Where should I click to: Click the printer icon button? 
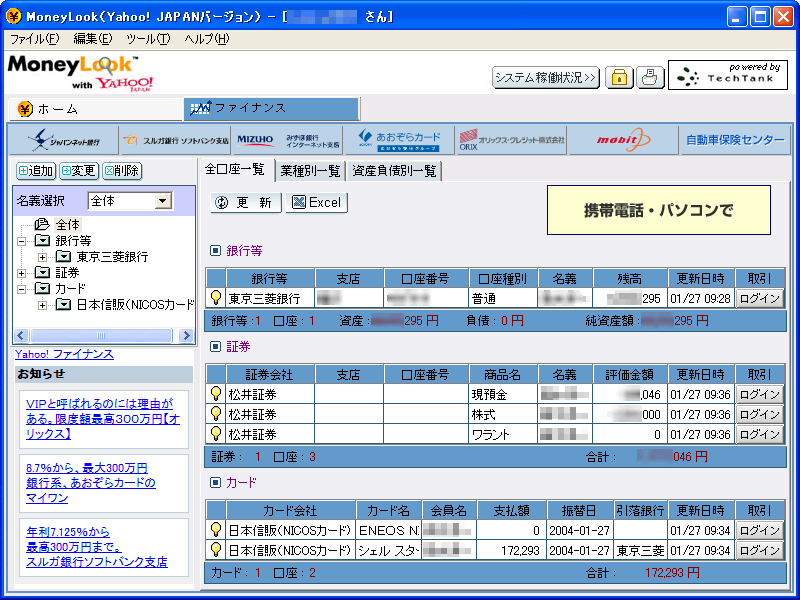(649, 78)
